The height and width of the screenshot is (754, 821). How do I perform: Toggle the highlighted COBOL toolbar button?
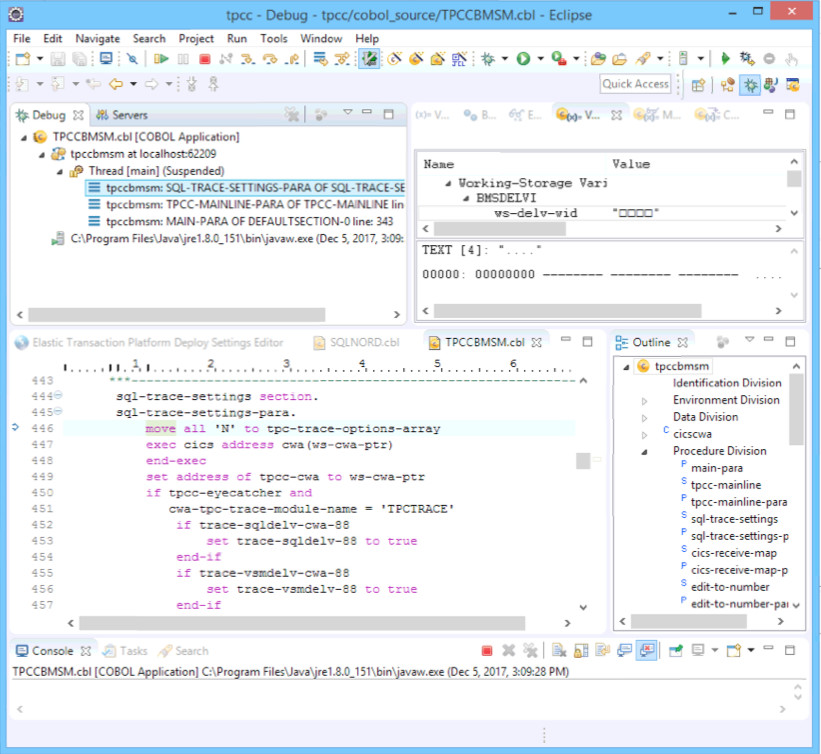click(369, 59)
